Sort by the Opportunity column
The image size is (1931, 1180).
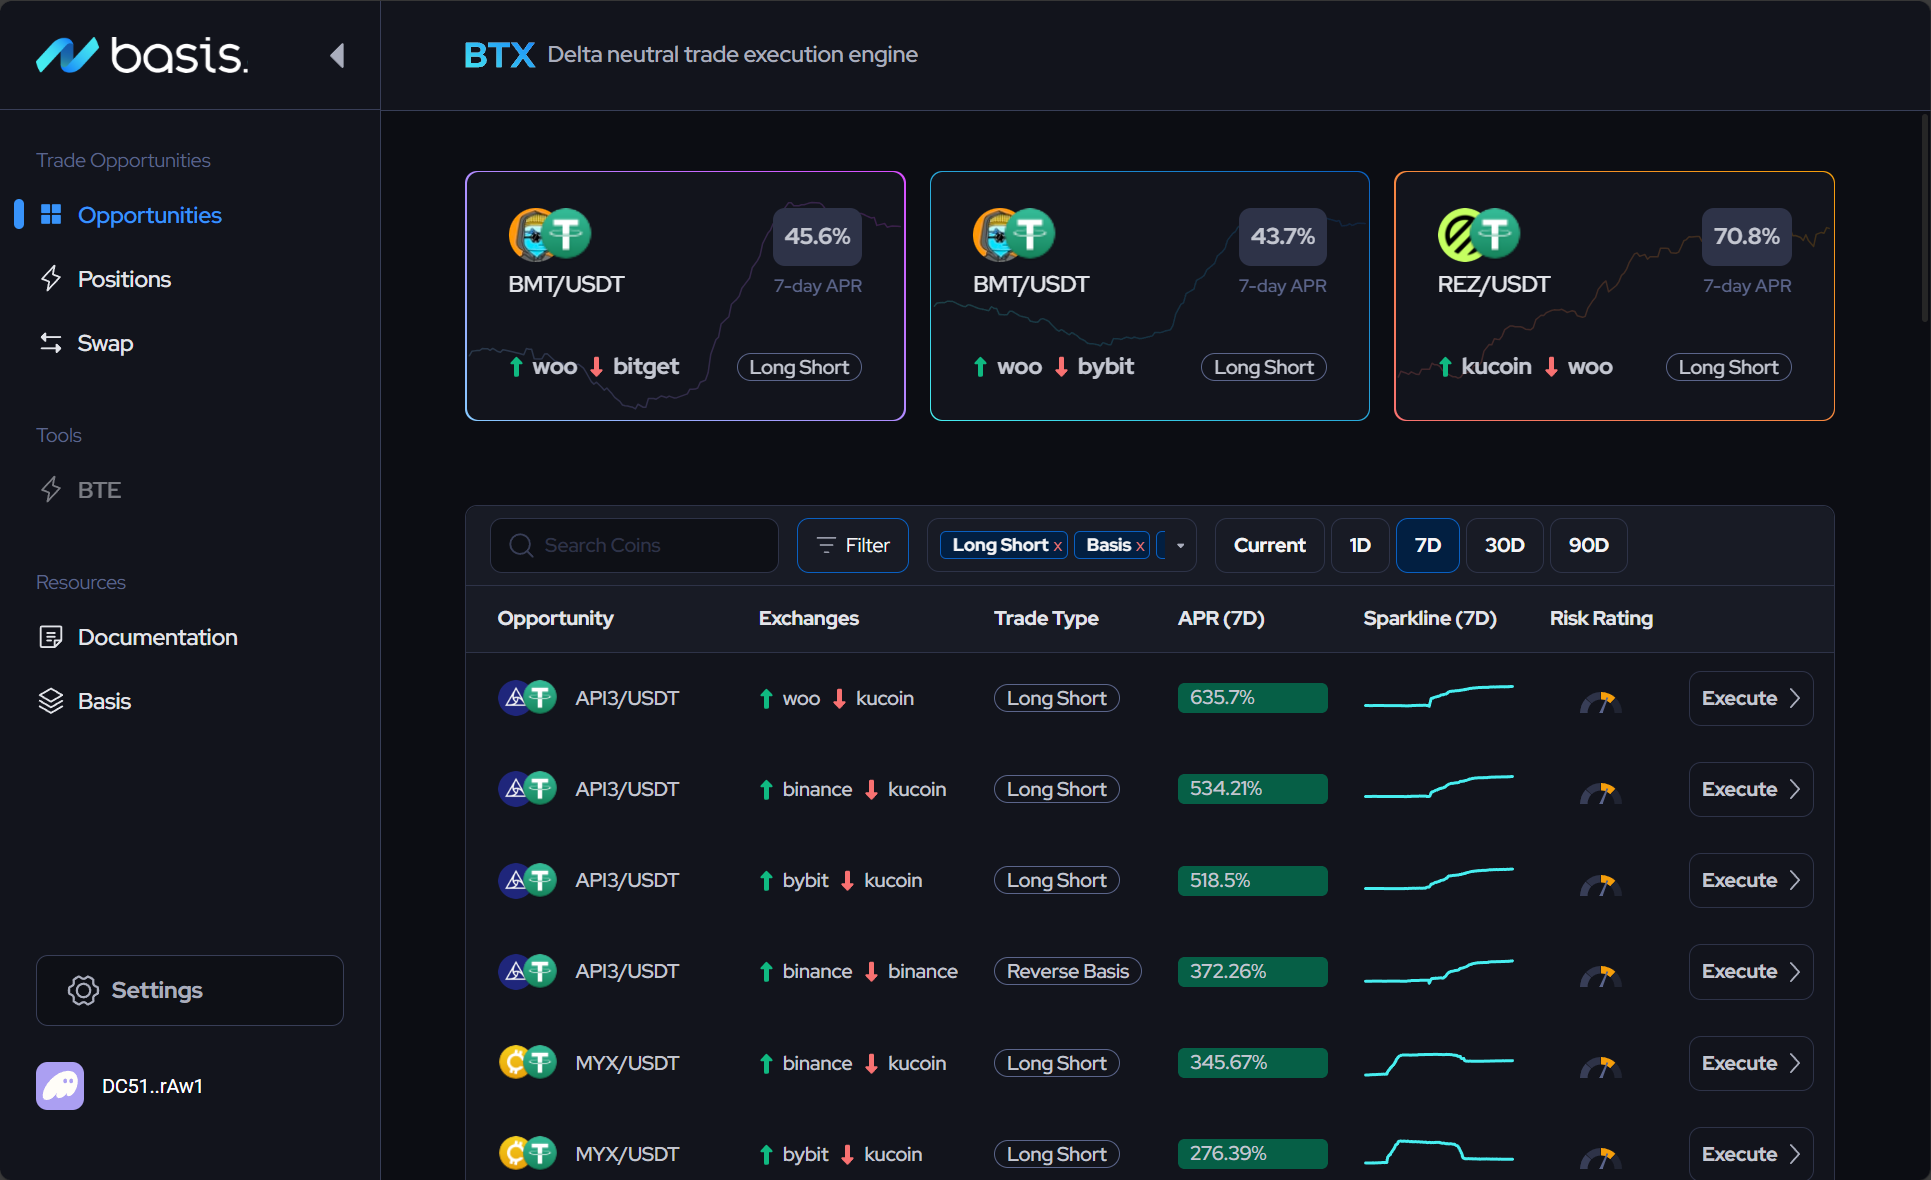pyautogui.click(x=555, y=618)
